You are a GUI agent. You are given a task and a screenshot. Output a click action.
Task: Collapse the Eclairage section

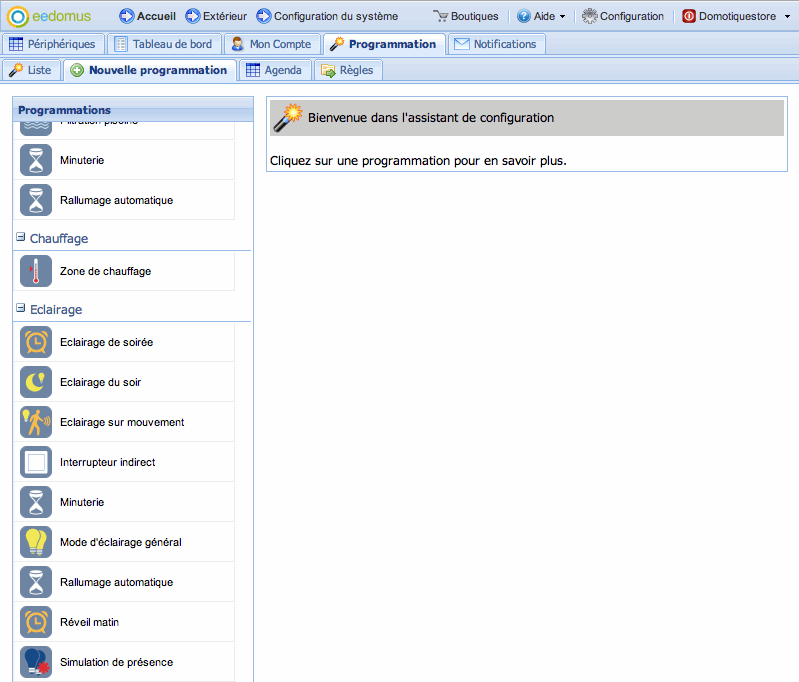21,310
